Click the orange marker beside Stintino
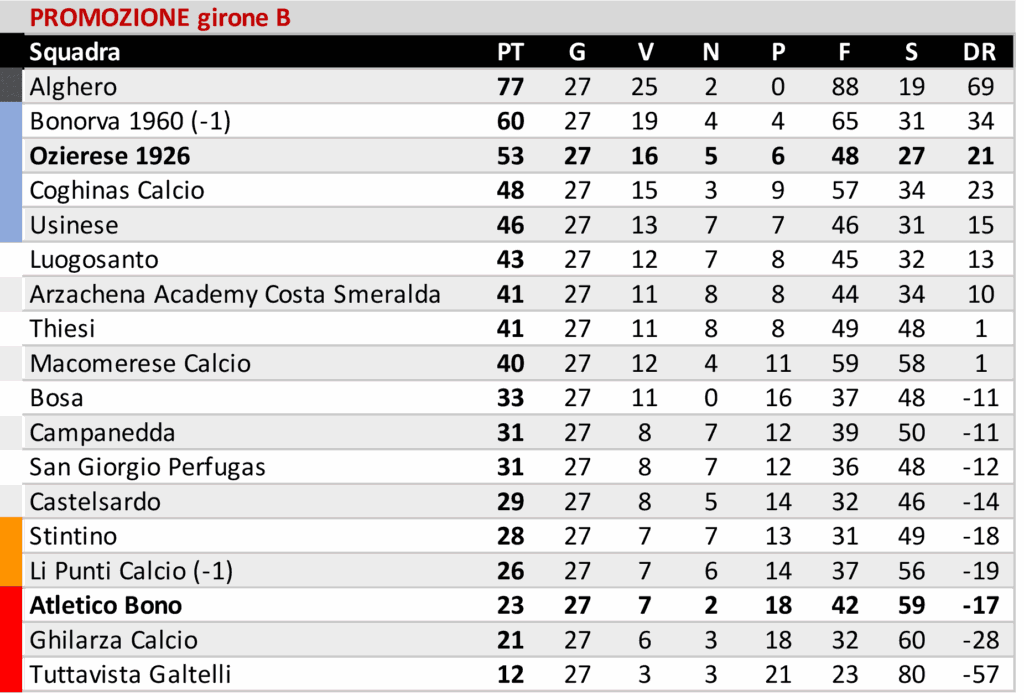The height and width of the screenshot is (700, 1024). coord(11,536)
